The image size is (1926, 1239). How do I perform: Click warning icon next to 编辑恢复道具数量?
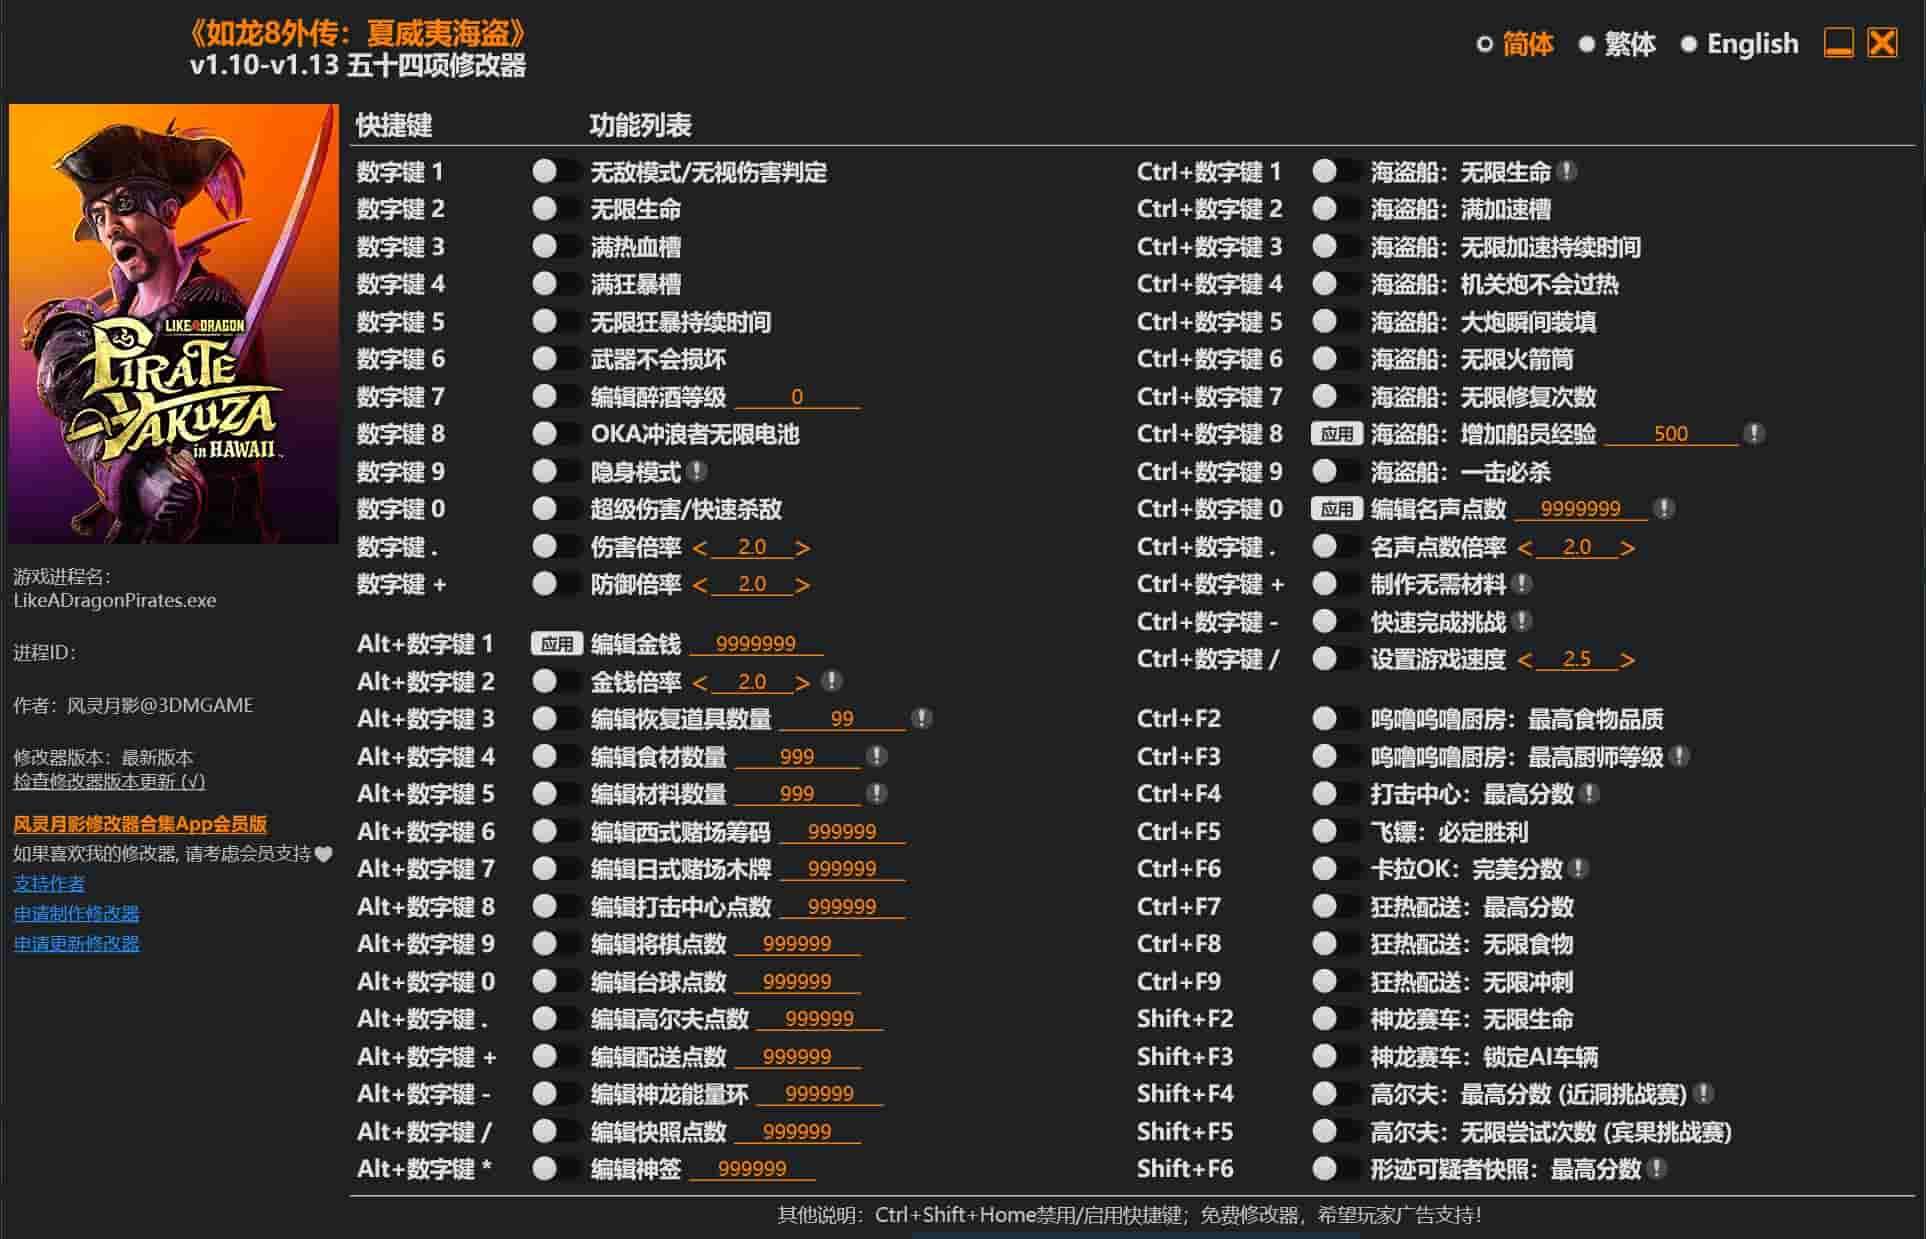pyautogui.click(x=919, y=718)
